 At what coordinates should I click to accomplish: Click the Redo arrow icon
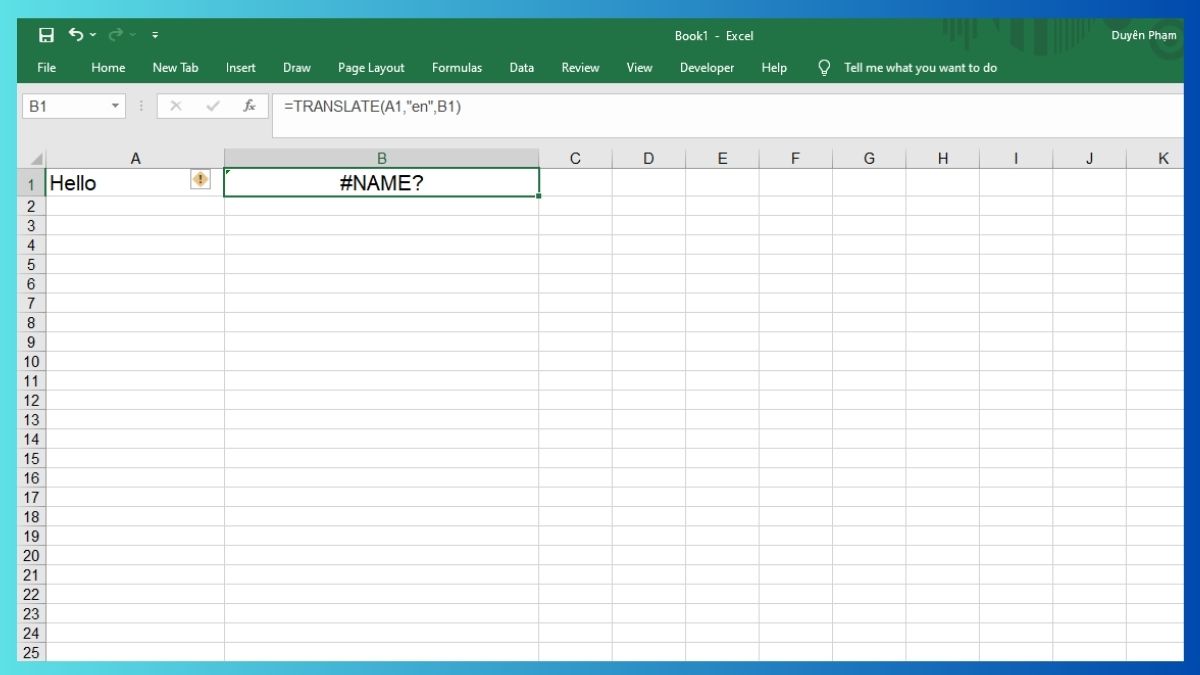click(x=115, y=35)
